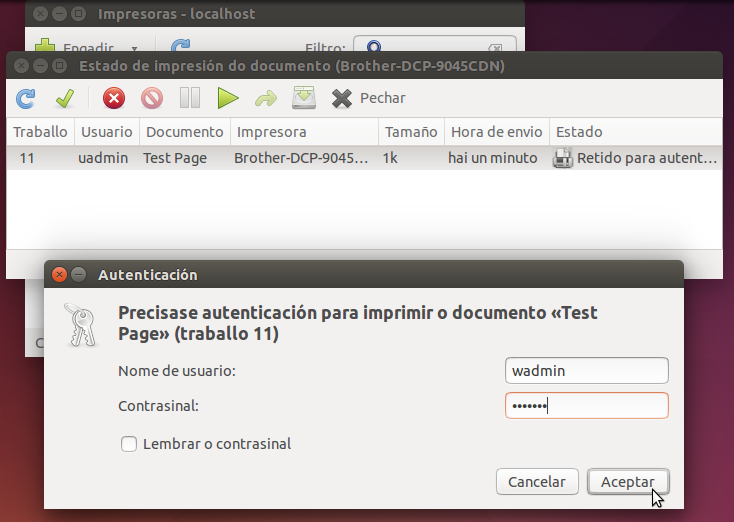Click the refresh icon in Impresoras window
734x522 pixels.
coord(181,45)
